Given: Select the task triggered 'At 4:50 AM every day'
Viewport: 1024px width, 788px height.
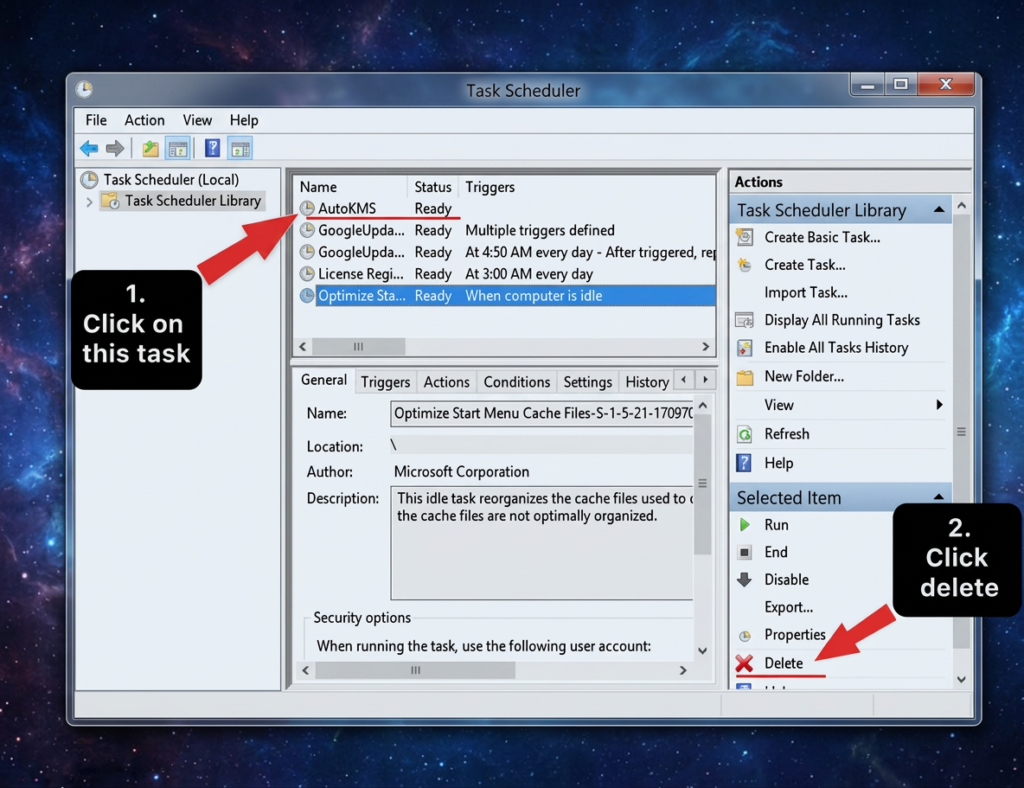Looking at the screenshot, I should [x=507, y=252].
